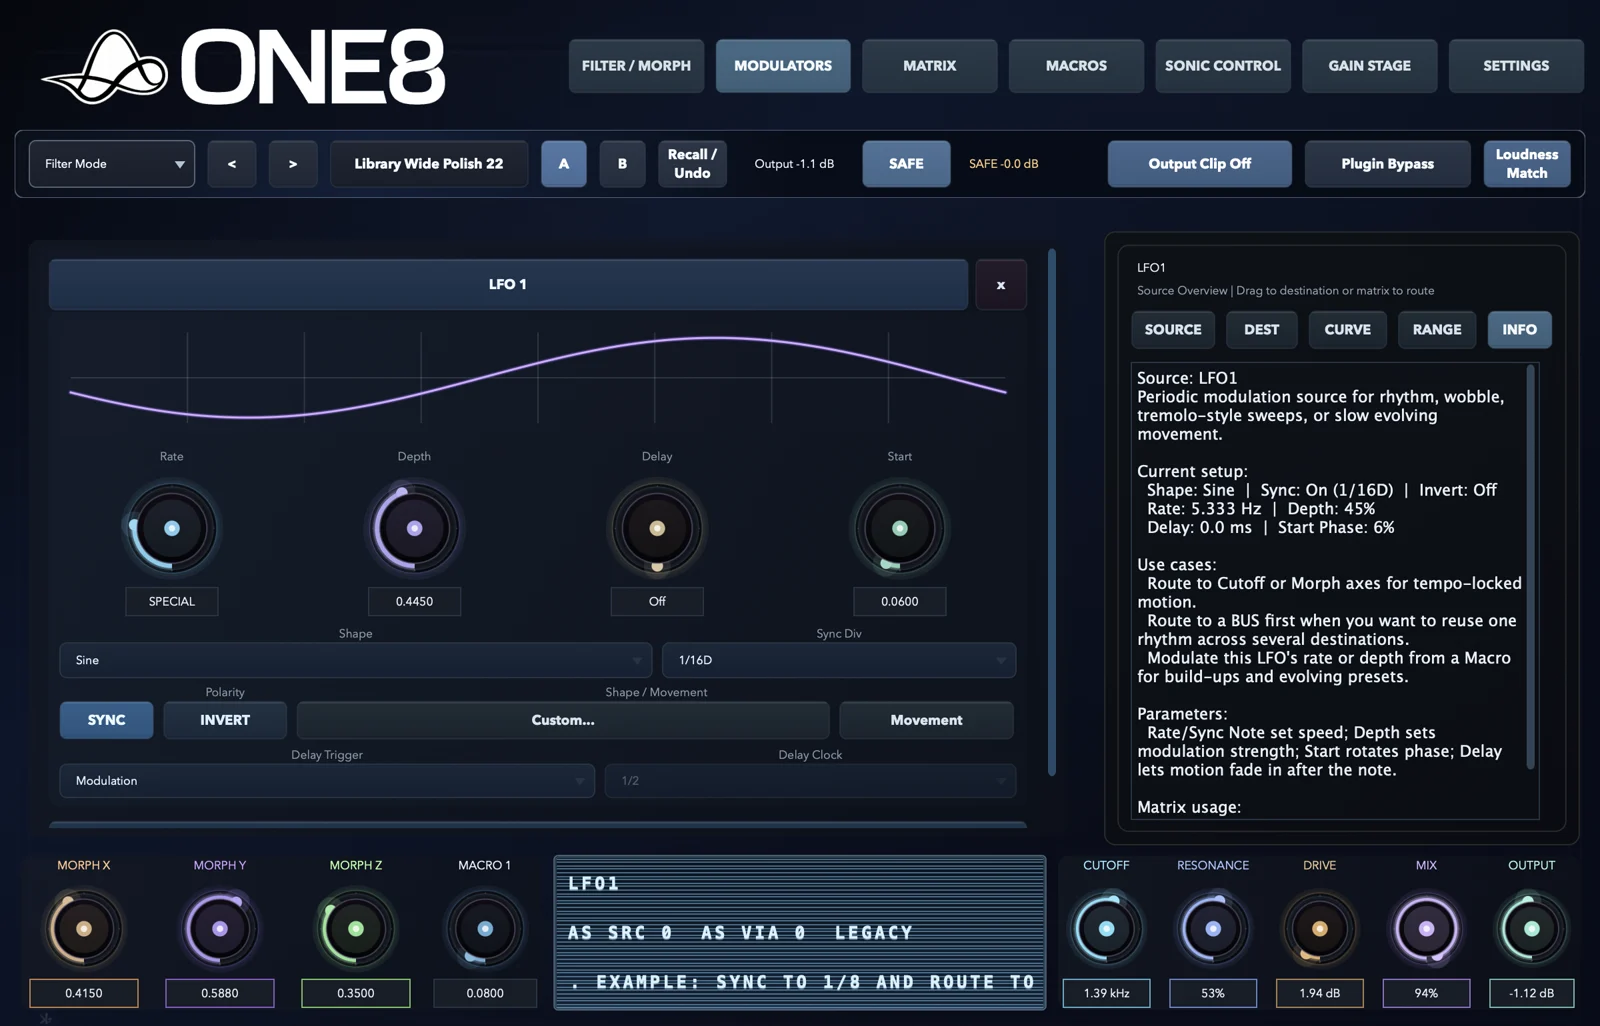Click the info text panel scrollbar
The width and height of the screenshot is (1600, 1026).
point(1530,567)
